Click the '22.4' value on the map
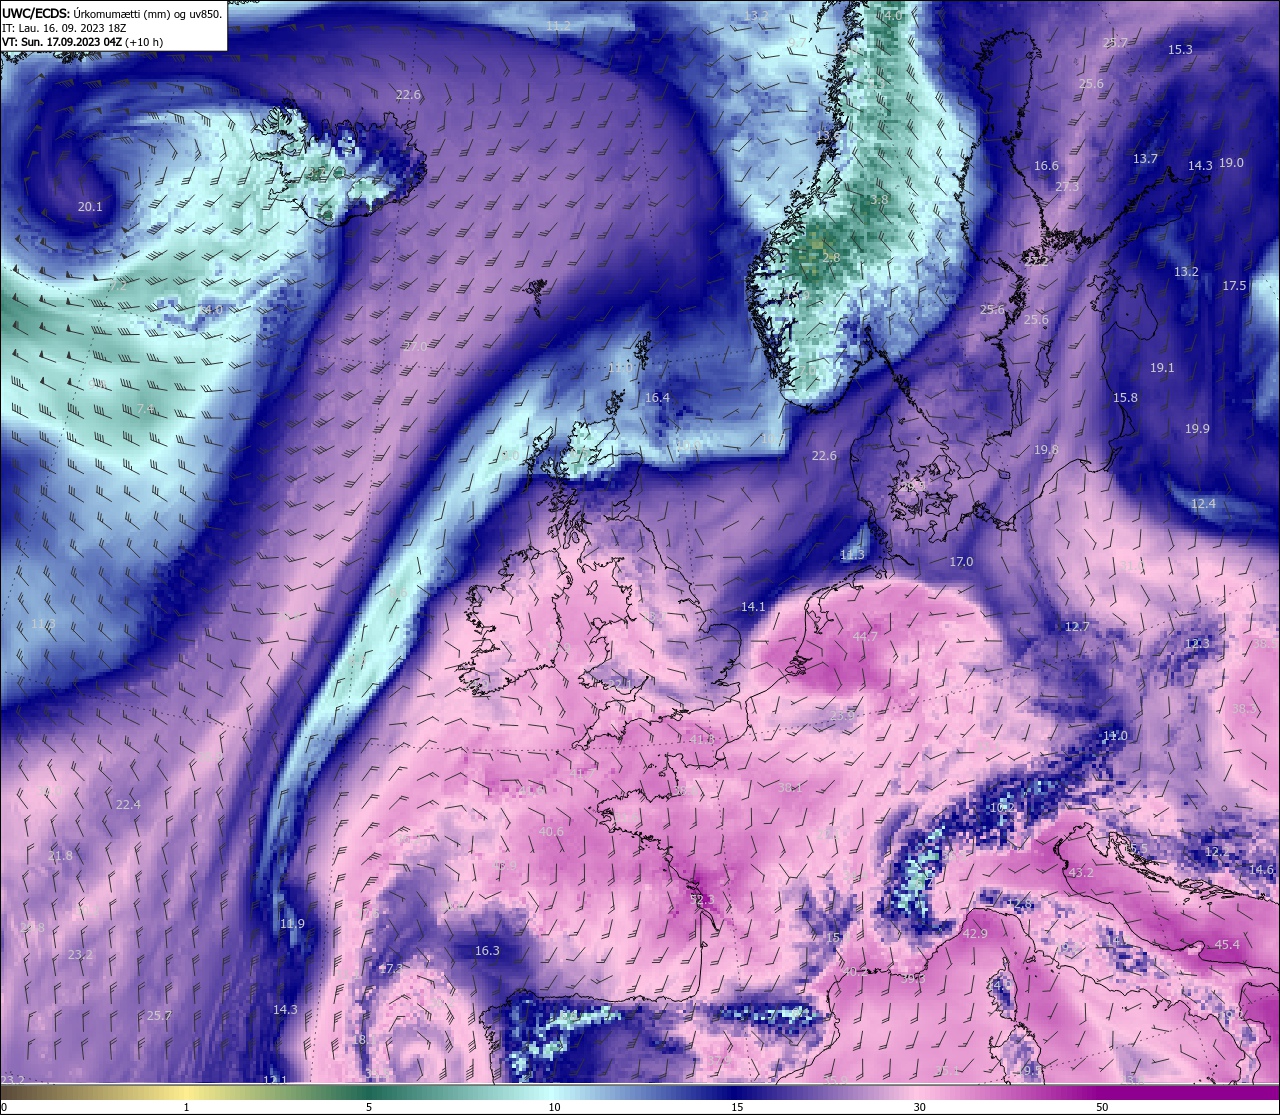Viewport: 1280px width, 1115px height. point(128,805)
